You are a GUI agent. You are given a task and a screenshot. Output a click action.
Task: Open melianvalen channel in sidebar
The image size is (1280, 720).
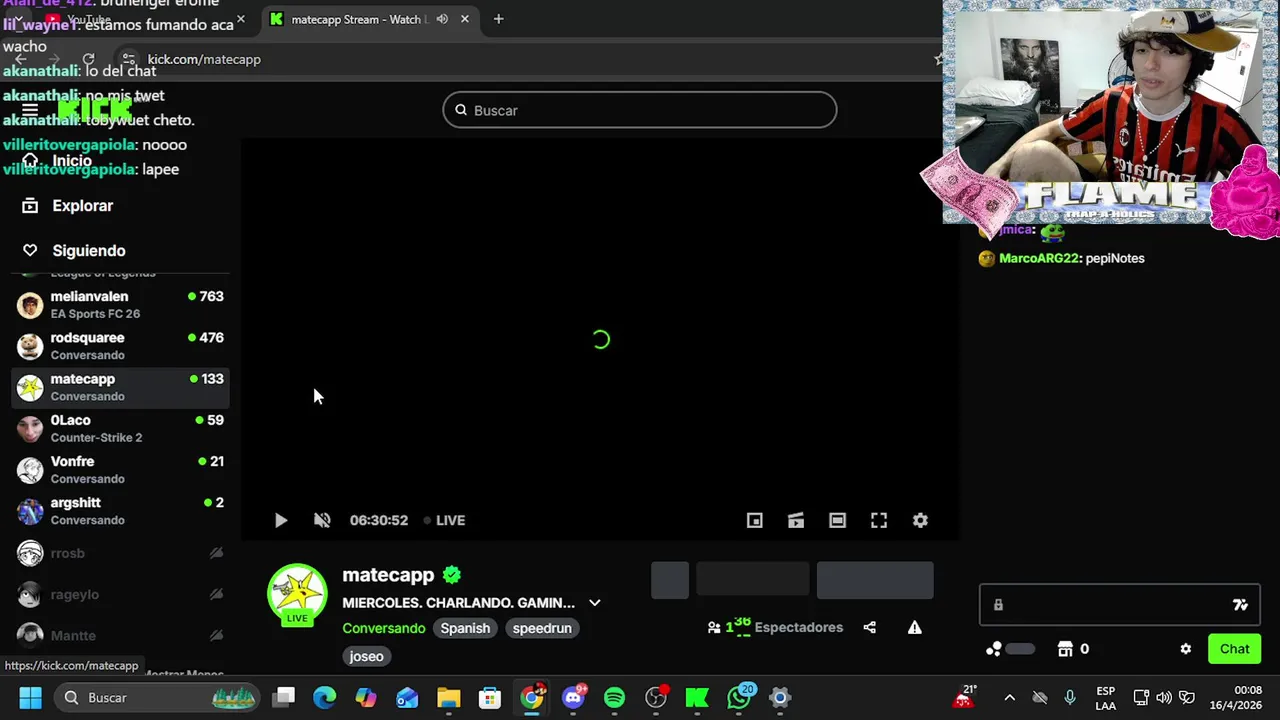coord(120,305)
